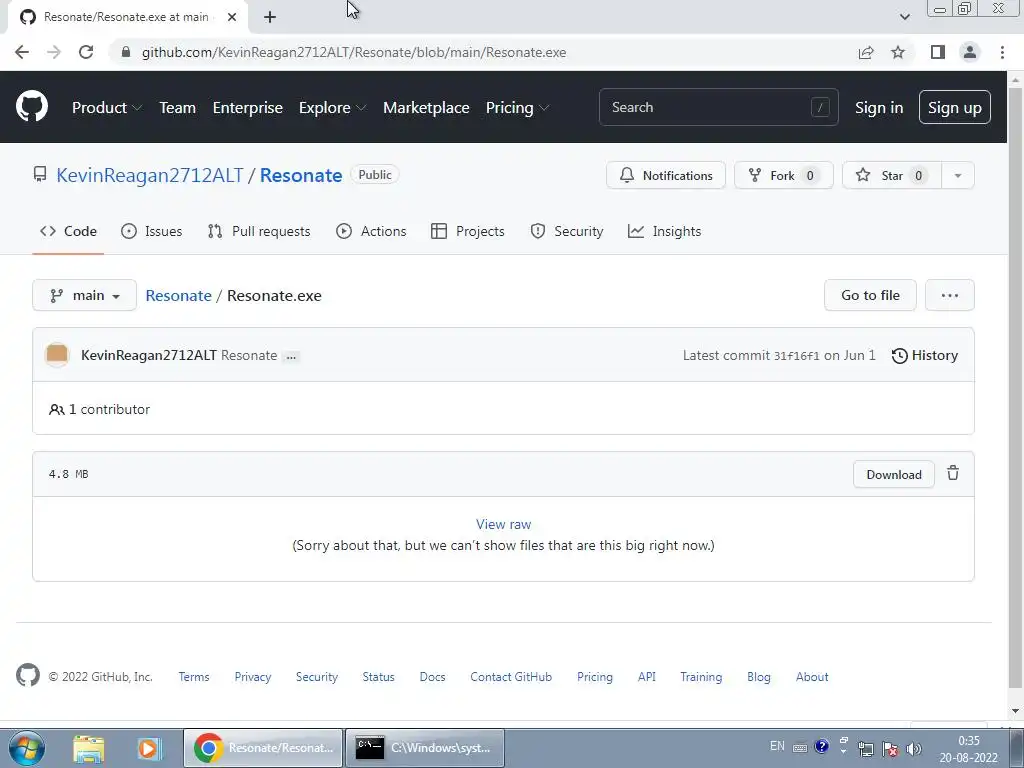Image resolution: width=1024 pixels, height=768 pixels.
Task: Click Action Center flag tray icon
Action: (x=889, y=748)
